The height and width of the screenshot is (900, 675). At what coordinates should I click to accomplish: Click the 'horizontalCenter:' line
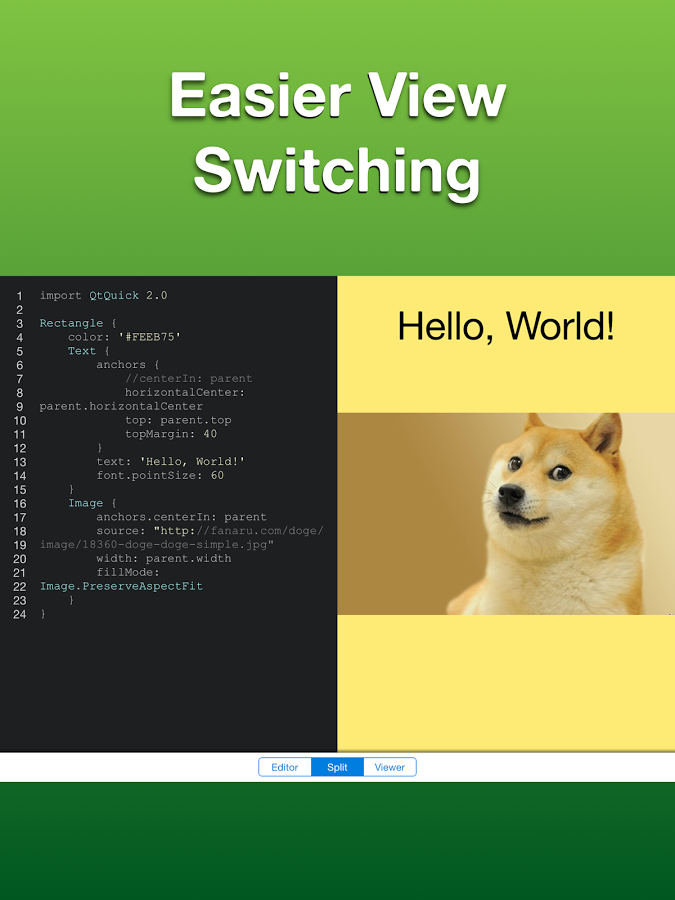[185, 393]
